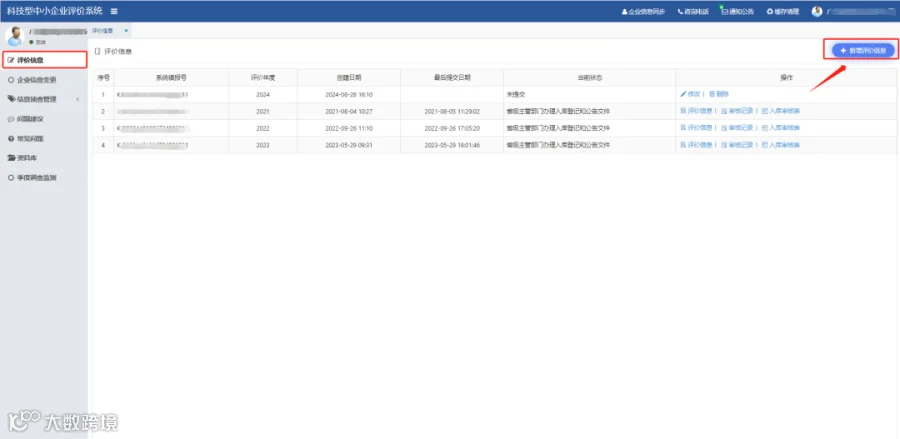
Task: Open 入库审核表 link in the 2022 row
Action: click(781, 128)
